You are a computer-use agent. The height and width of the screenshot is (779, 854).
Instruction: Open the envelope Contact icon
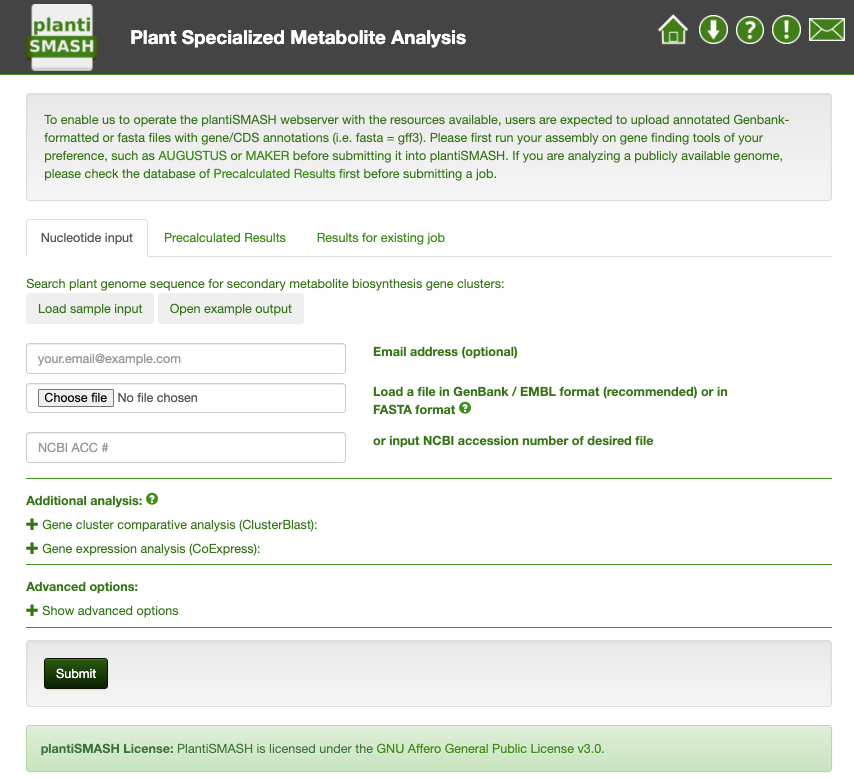[827, 29]
